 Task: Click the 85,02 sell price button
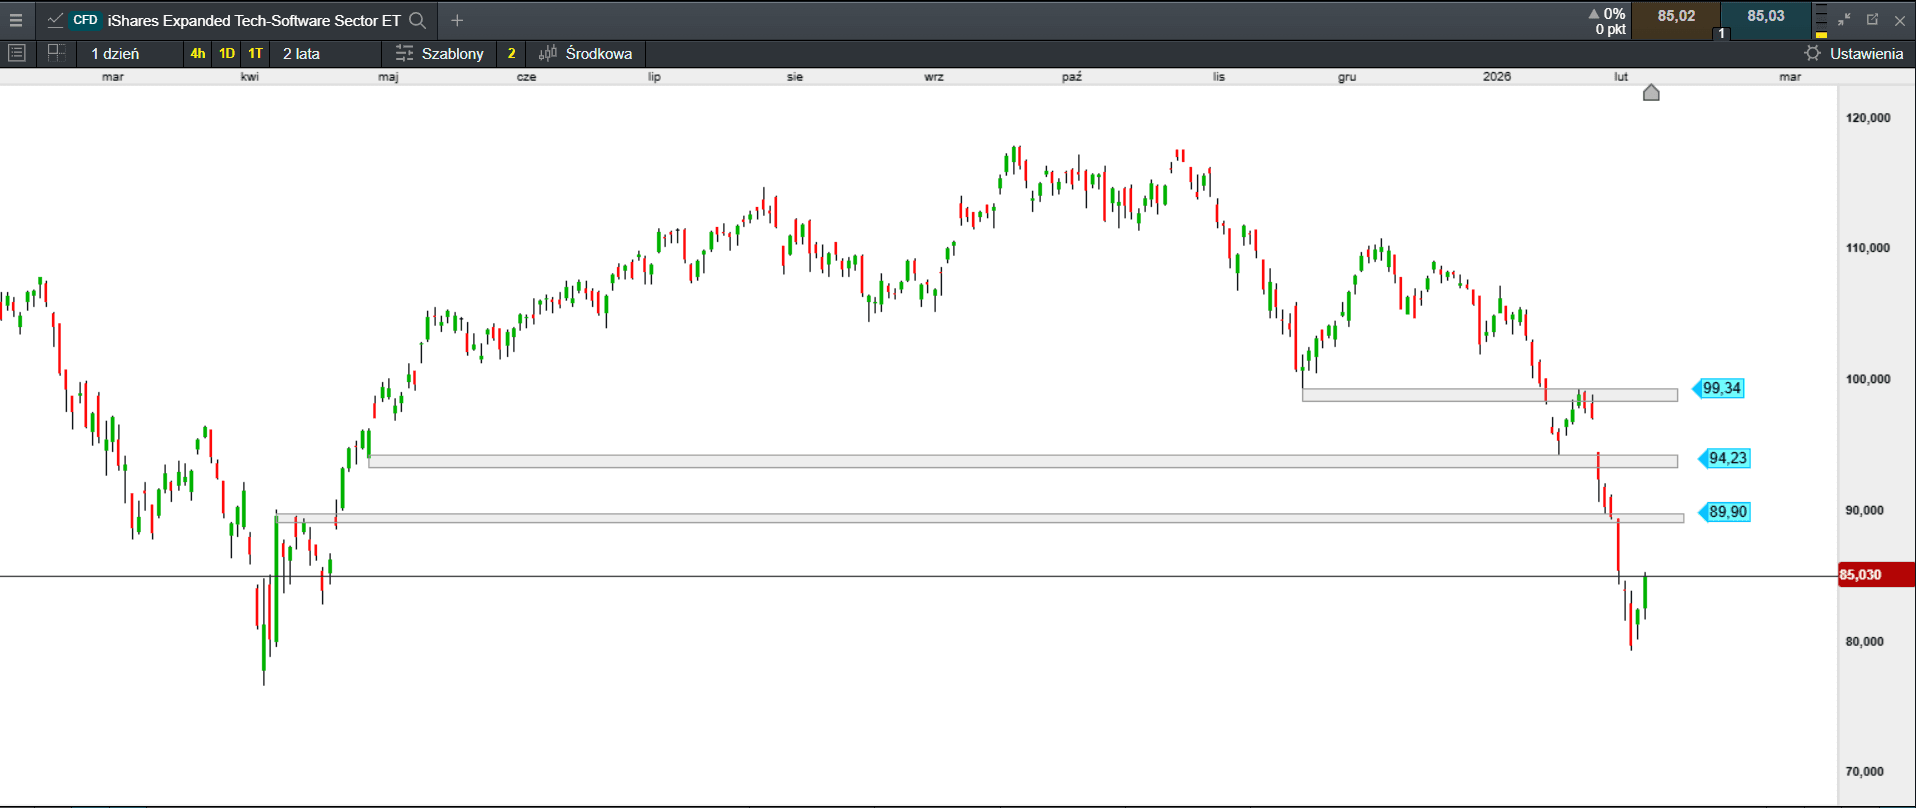click(1676, 17)
